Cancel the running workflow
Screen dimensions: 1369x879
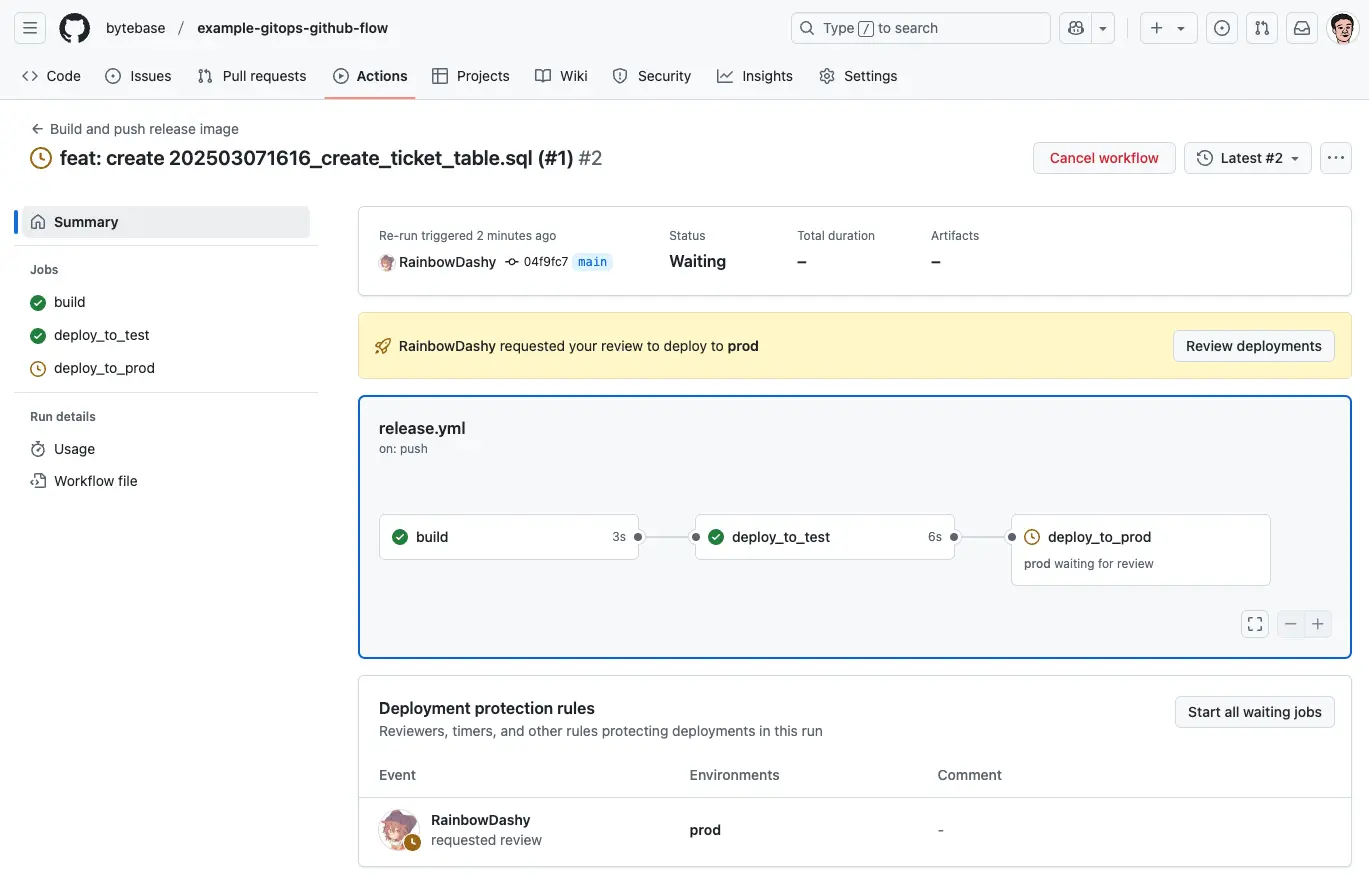(1104, 157)
